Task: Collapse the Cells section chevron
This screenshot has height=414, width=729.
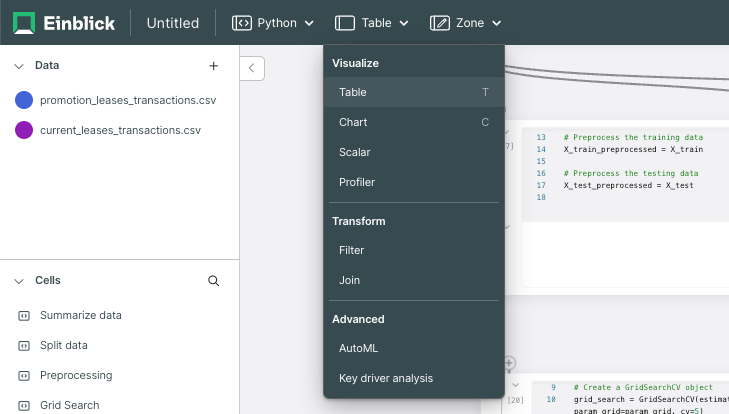Action: pyautogui.click(x=19, y=281)
